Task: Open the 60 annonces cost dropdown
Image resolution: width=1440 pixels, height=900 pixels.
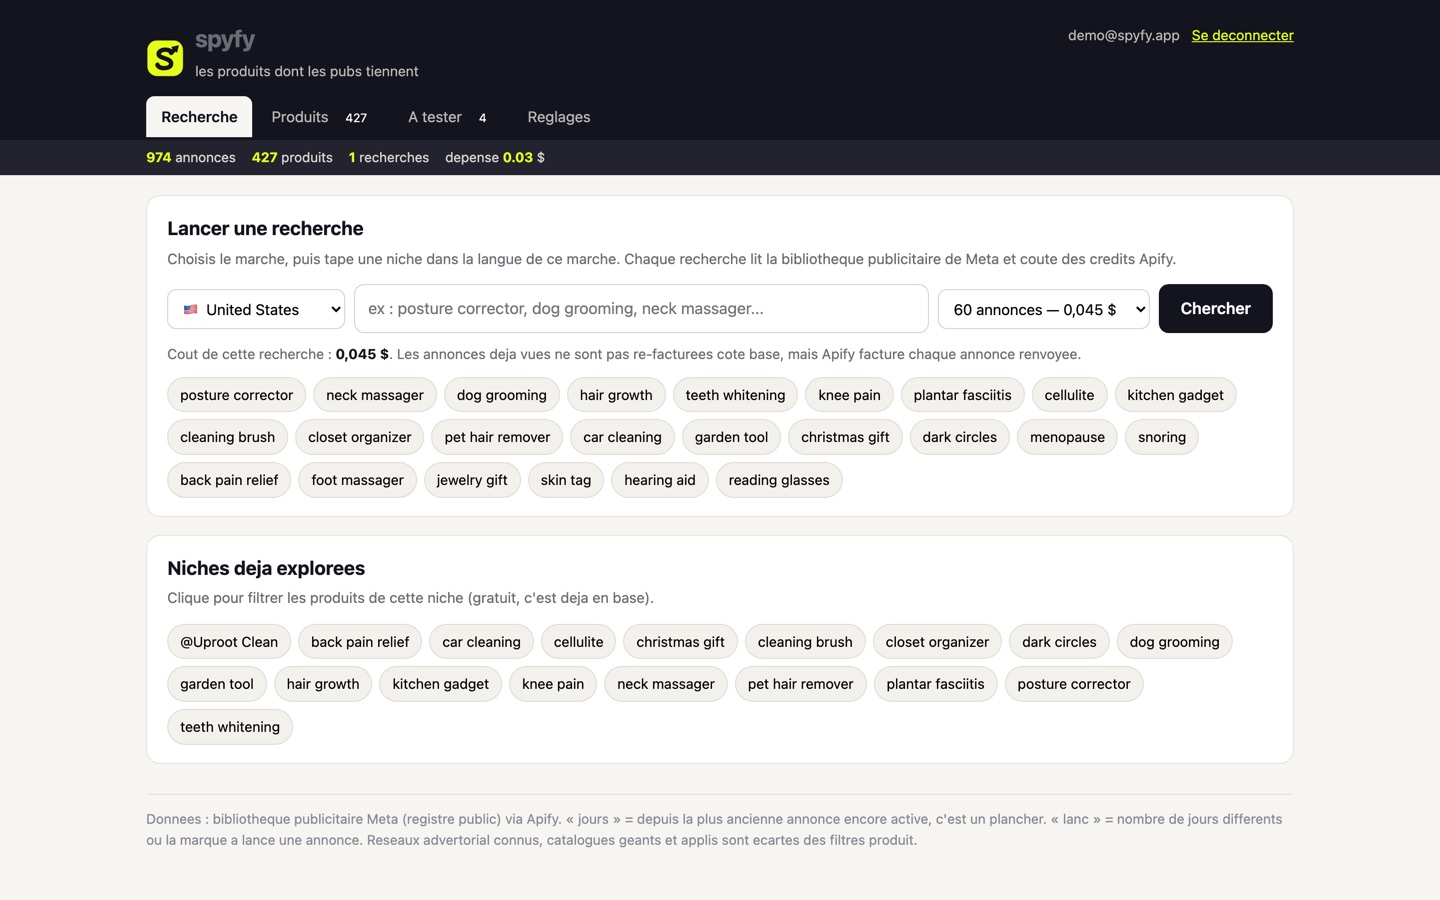Action: pos(1044,309)
